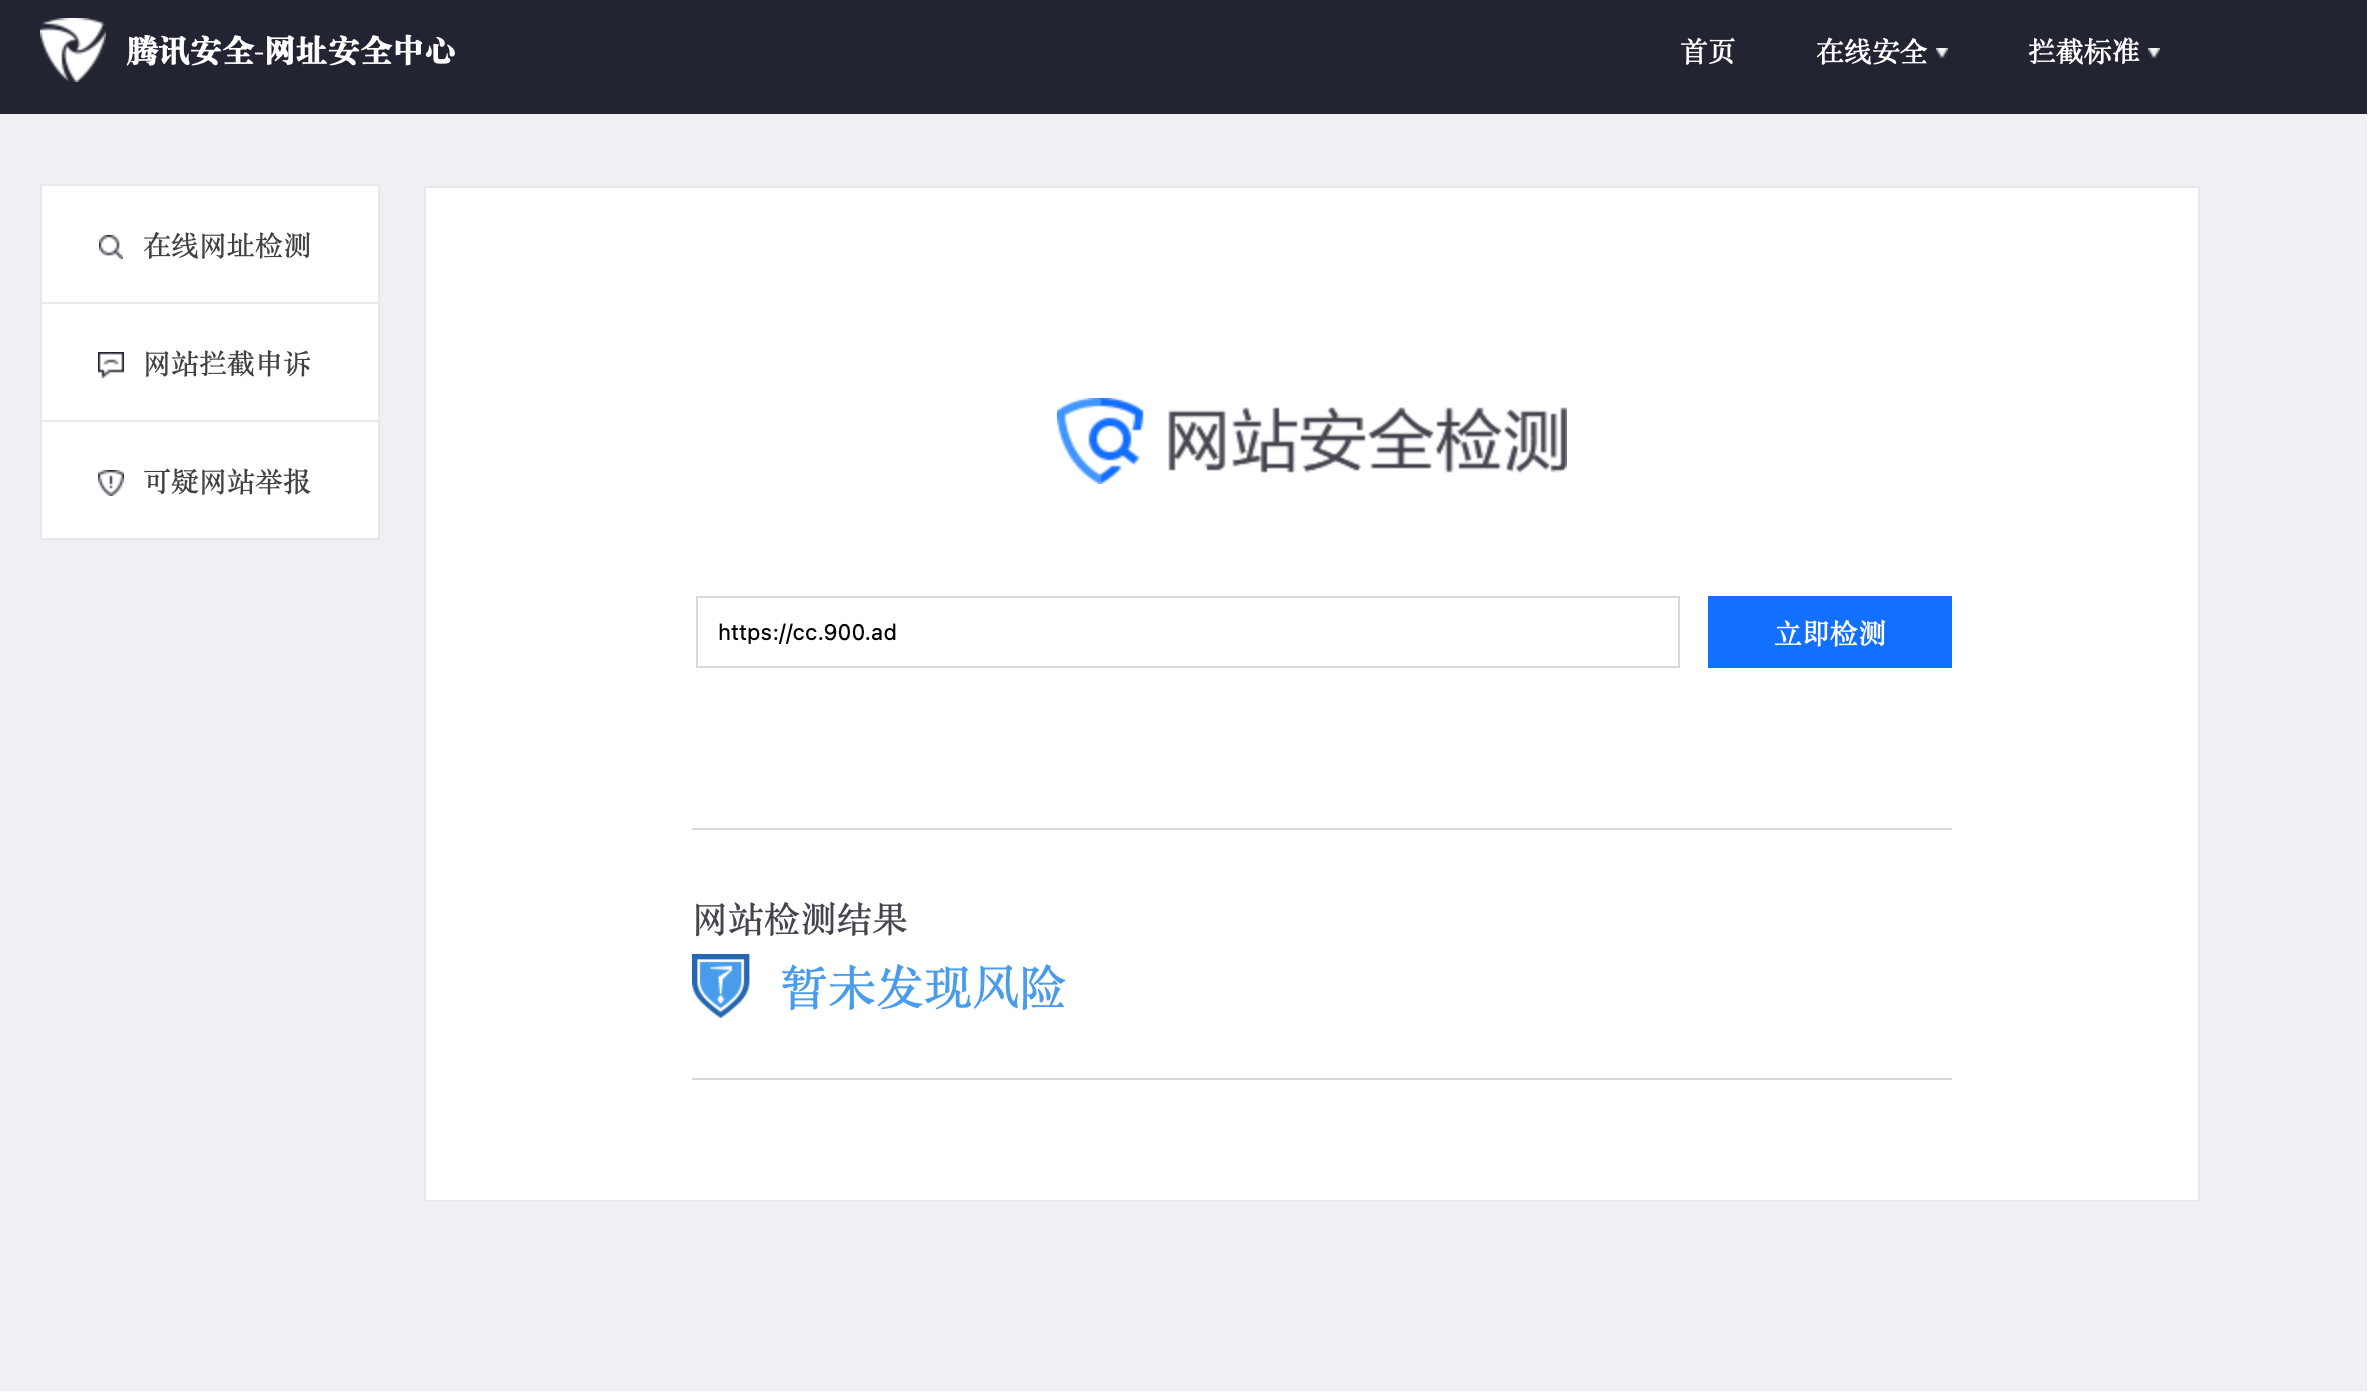2368x1392 pixels.
Task: Expand the 在线安全 dropdown arrow
Action: tap(1942, 53)
